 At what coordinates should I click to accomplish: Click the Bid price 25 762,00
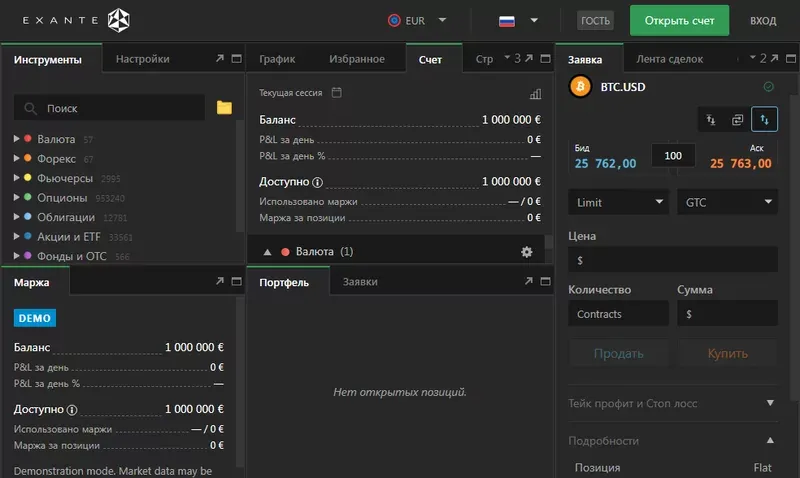point(605,164)
